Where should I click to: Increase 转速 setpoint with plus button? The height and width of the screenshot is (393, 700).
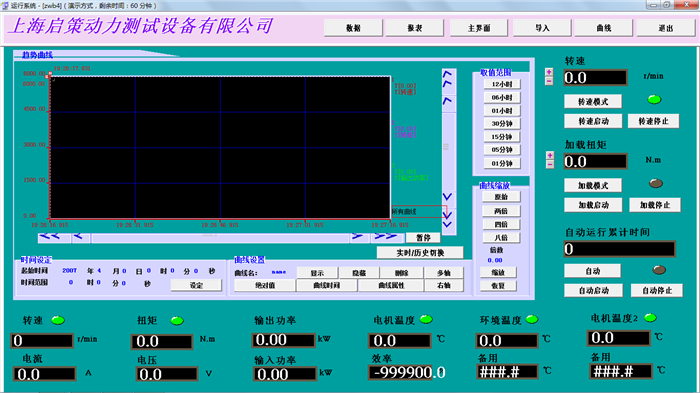click(x=549, y=72)
